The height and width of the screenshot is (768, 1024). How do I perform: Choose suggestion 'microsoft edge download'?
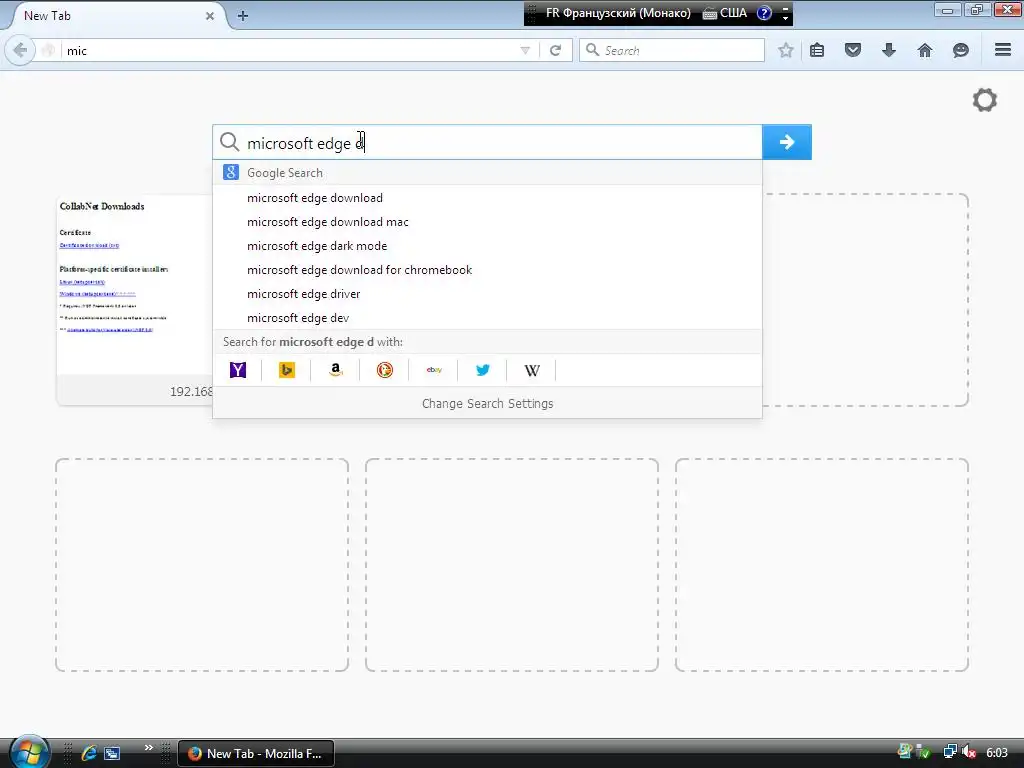click(487, 198)
